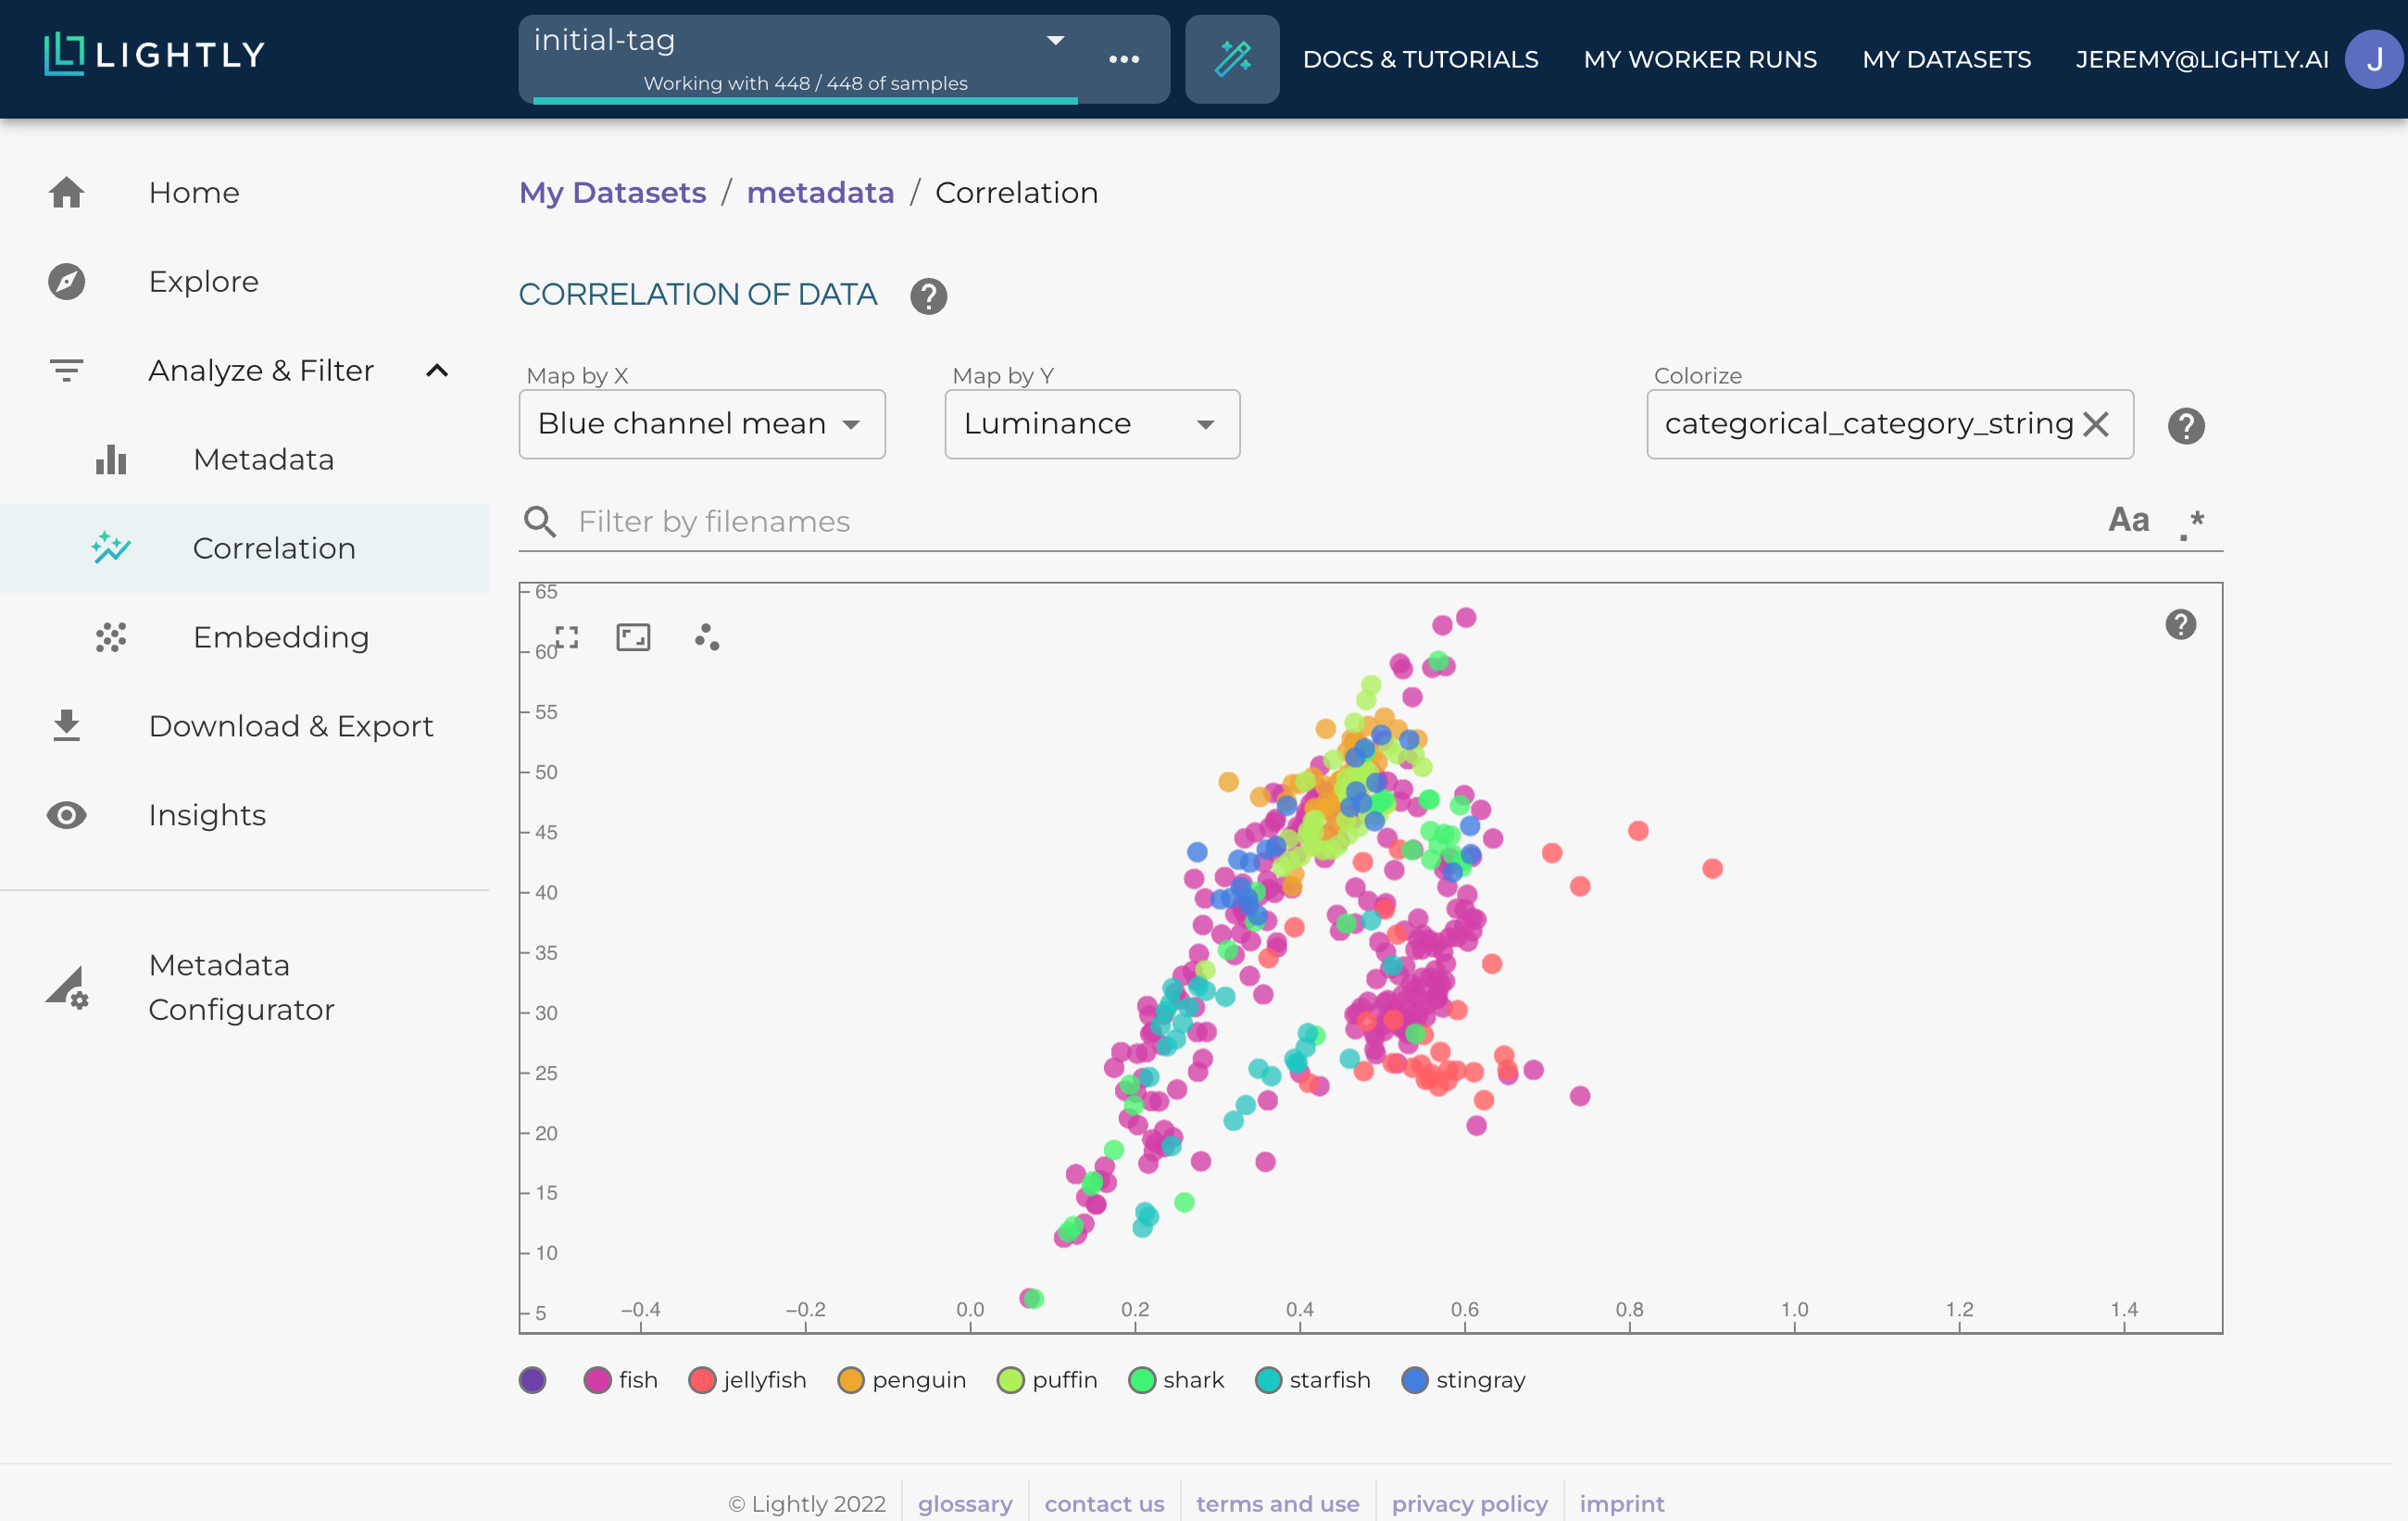This screenshot has width=2408, height=1521.
Task: Open the Luminance Map by Y dropdown
Action: pyautogui.click(x=1091, y=424)
